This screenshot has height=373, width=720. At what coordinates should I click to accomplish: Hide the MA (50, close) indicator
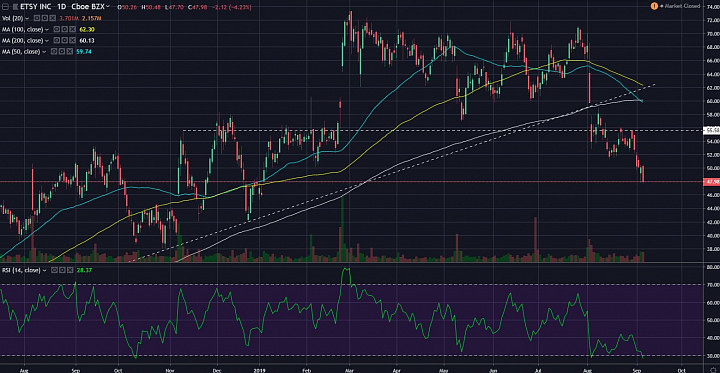[x=54, y=51]
